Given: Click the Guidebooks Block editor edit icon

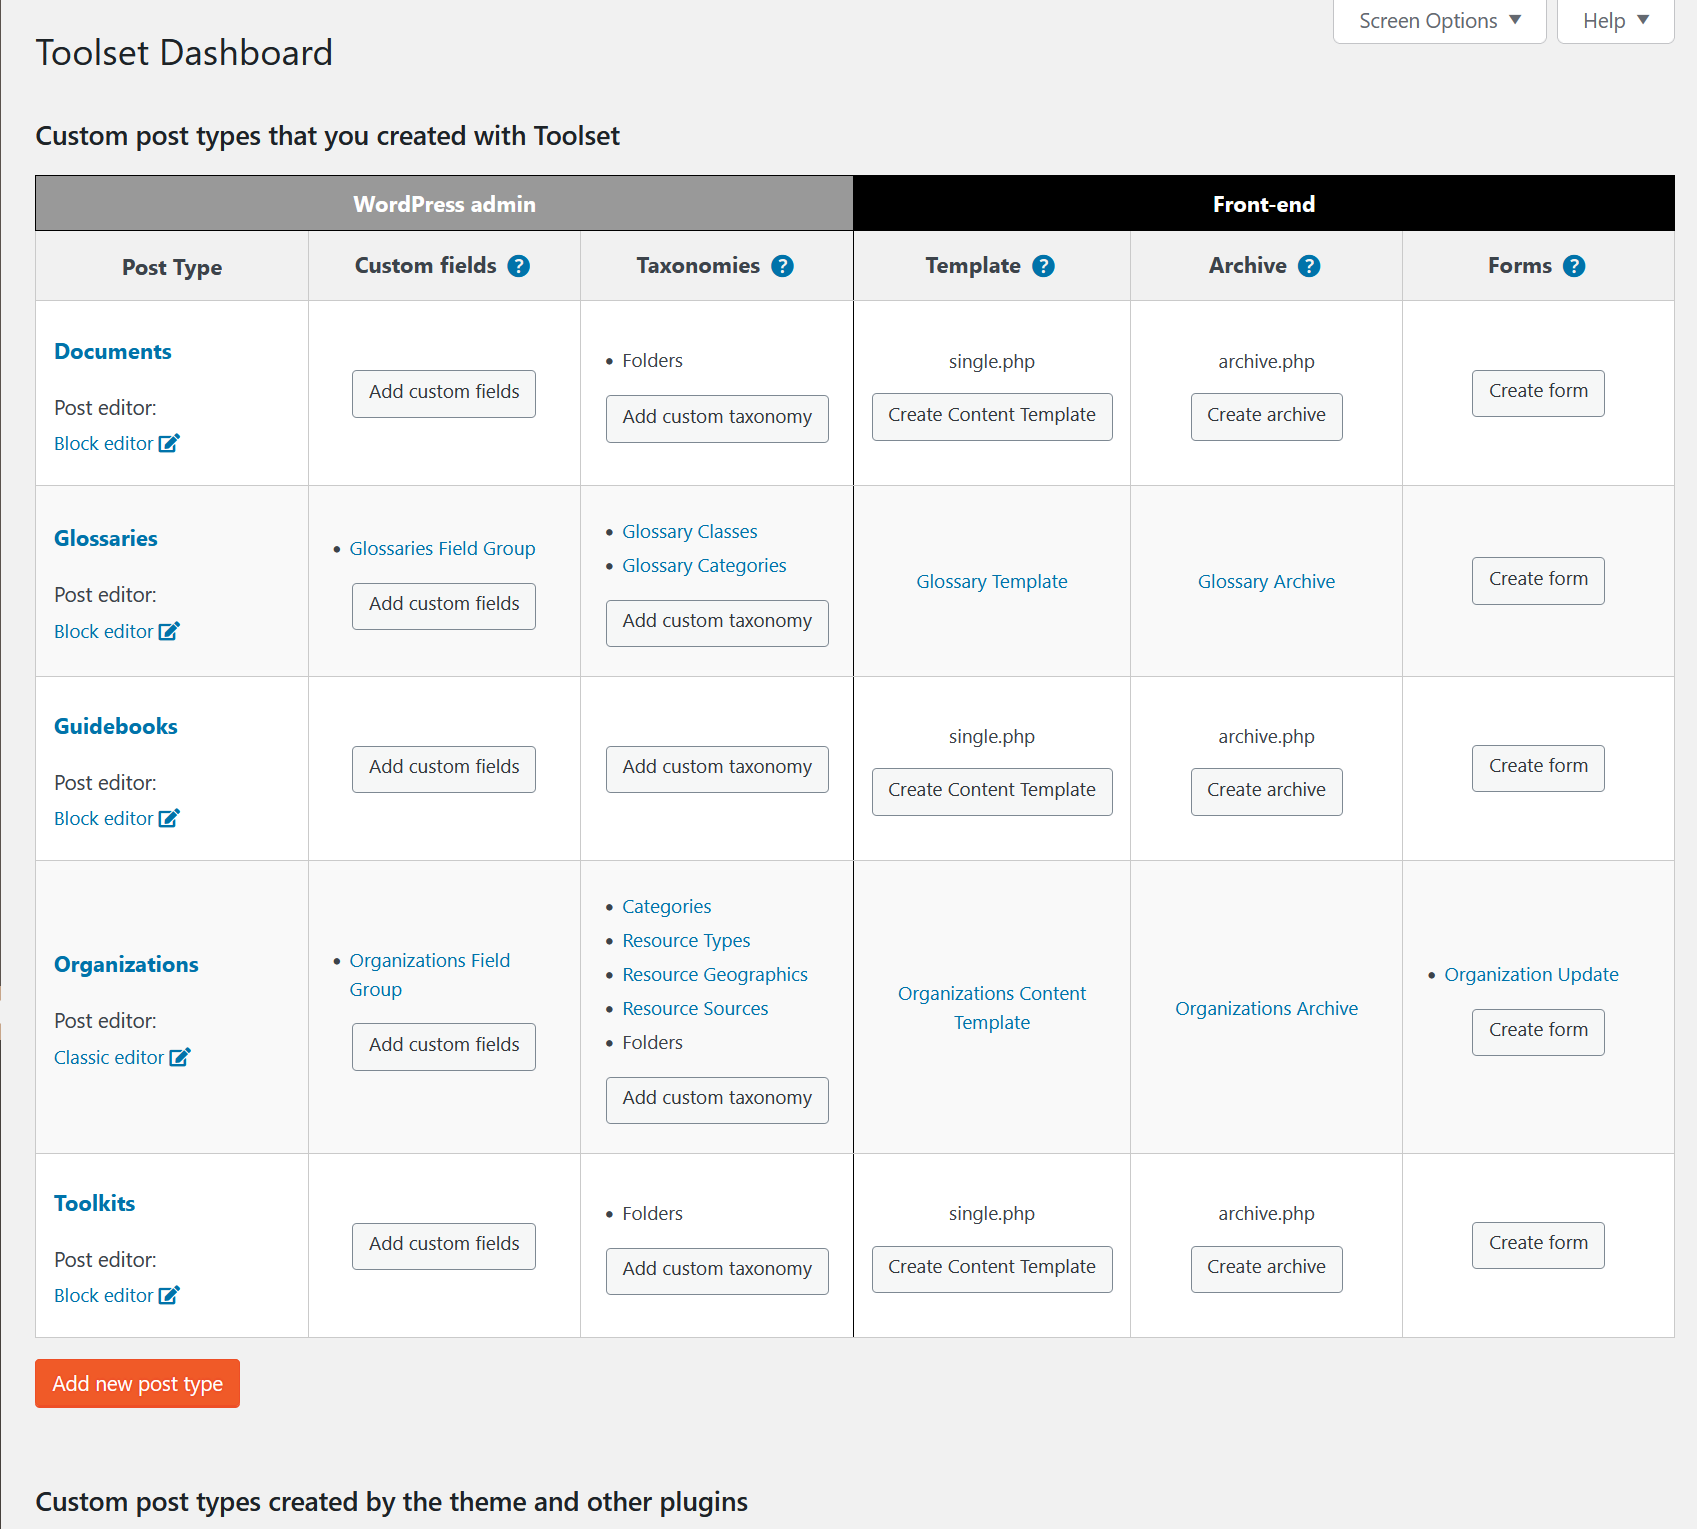Looking at the screenshot, I should click(x=169, y=818).
